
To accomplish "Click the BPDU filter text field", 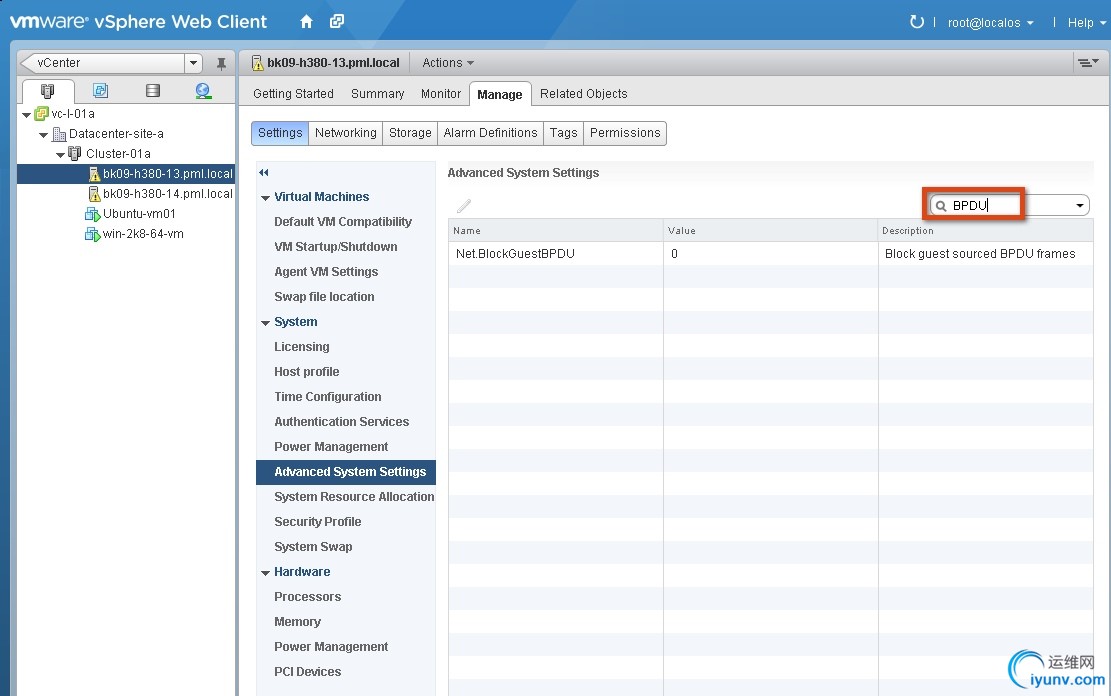I will tap(1008, 206).
